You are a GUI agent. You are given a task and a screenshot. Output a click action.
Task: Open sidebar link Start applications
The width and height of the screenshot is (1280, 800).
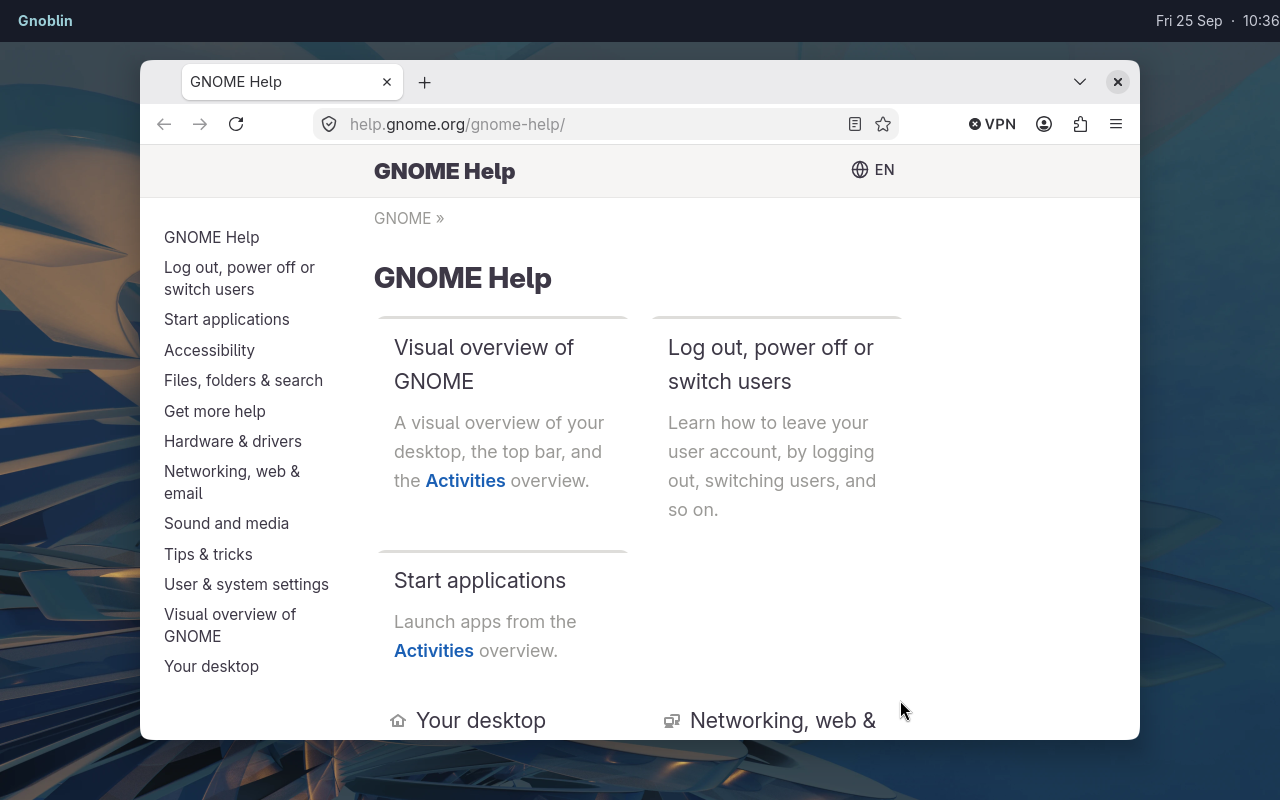(x=227, y=320)
